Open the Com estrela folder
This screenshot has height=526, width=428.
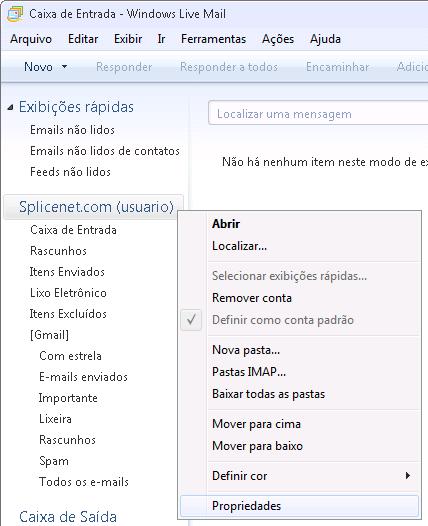coord(70,356)
